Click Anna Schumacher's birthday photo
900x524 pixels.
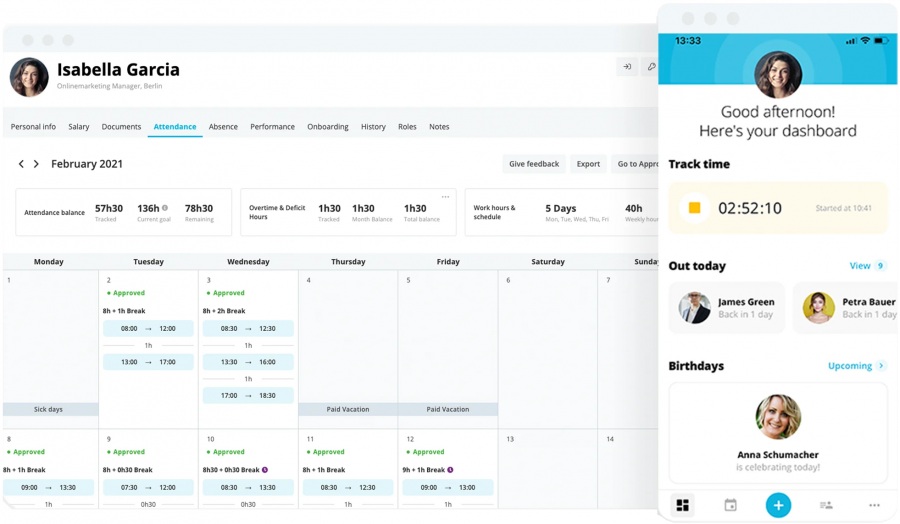coord(778,417)
